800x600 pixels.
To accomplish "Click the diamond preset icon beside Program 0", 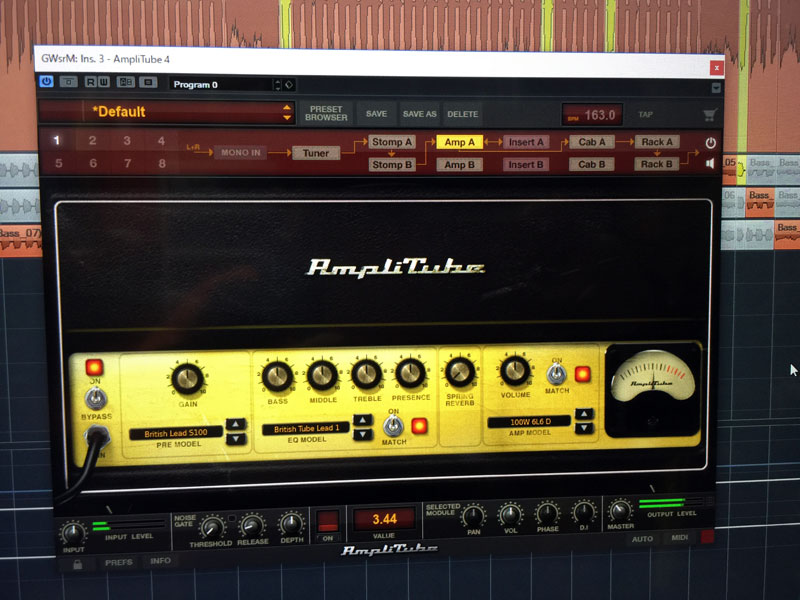I will point(289,85).
